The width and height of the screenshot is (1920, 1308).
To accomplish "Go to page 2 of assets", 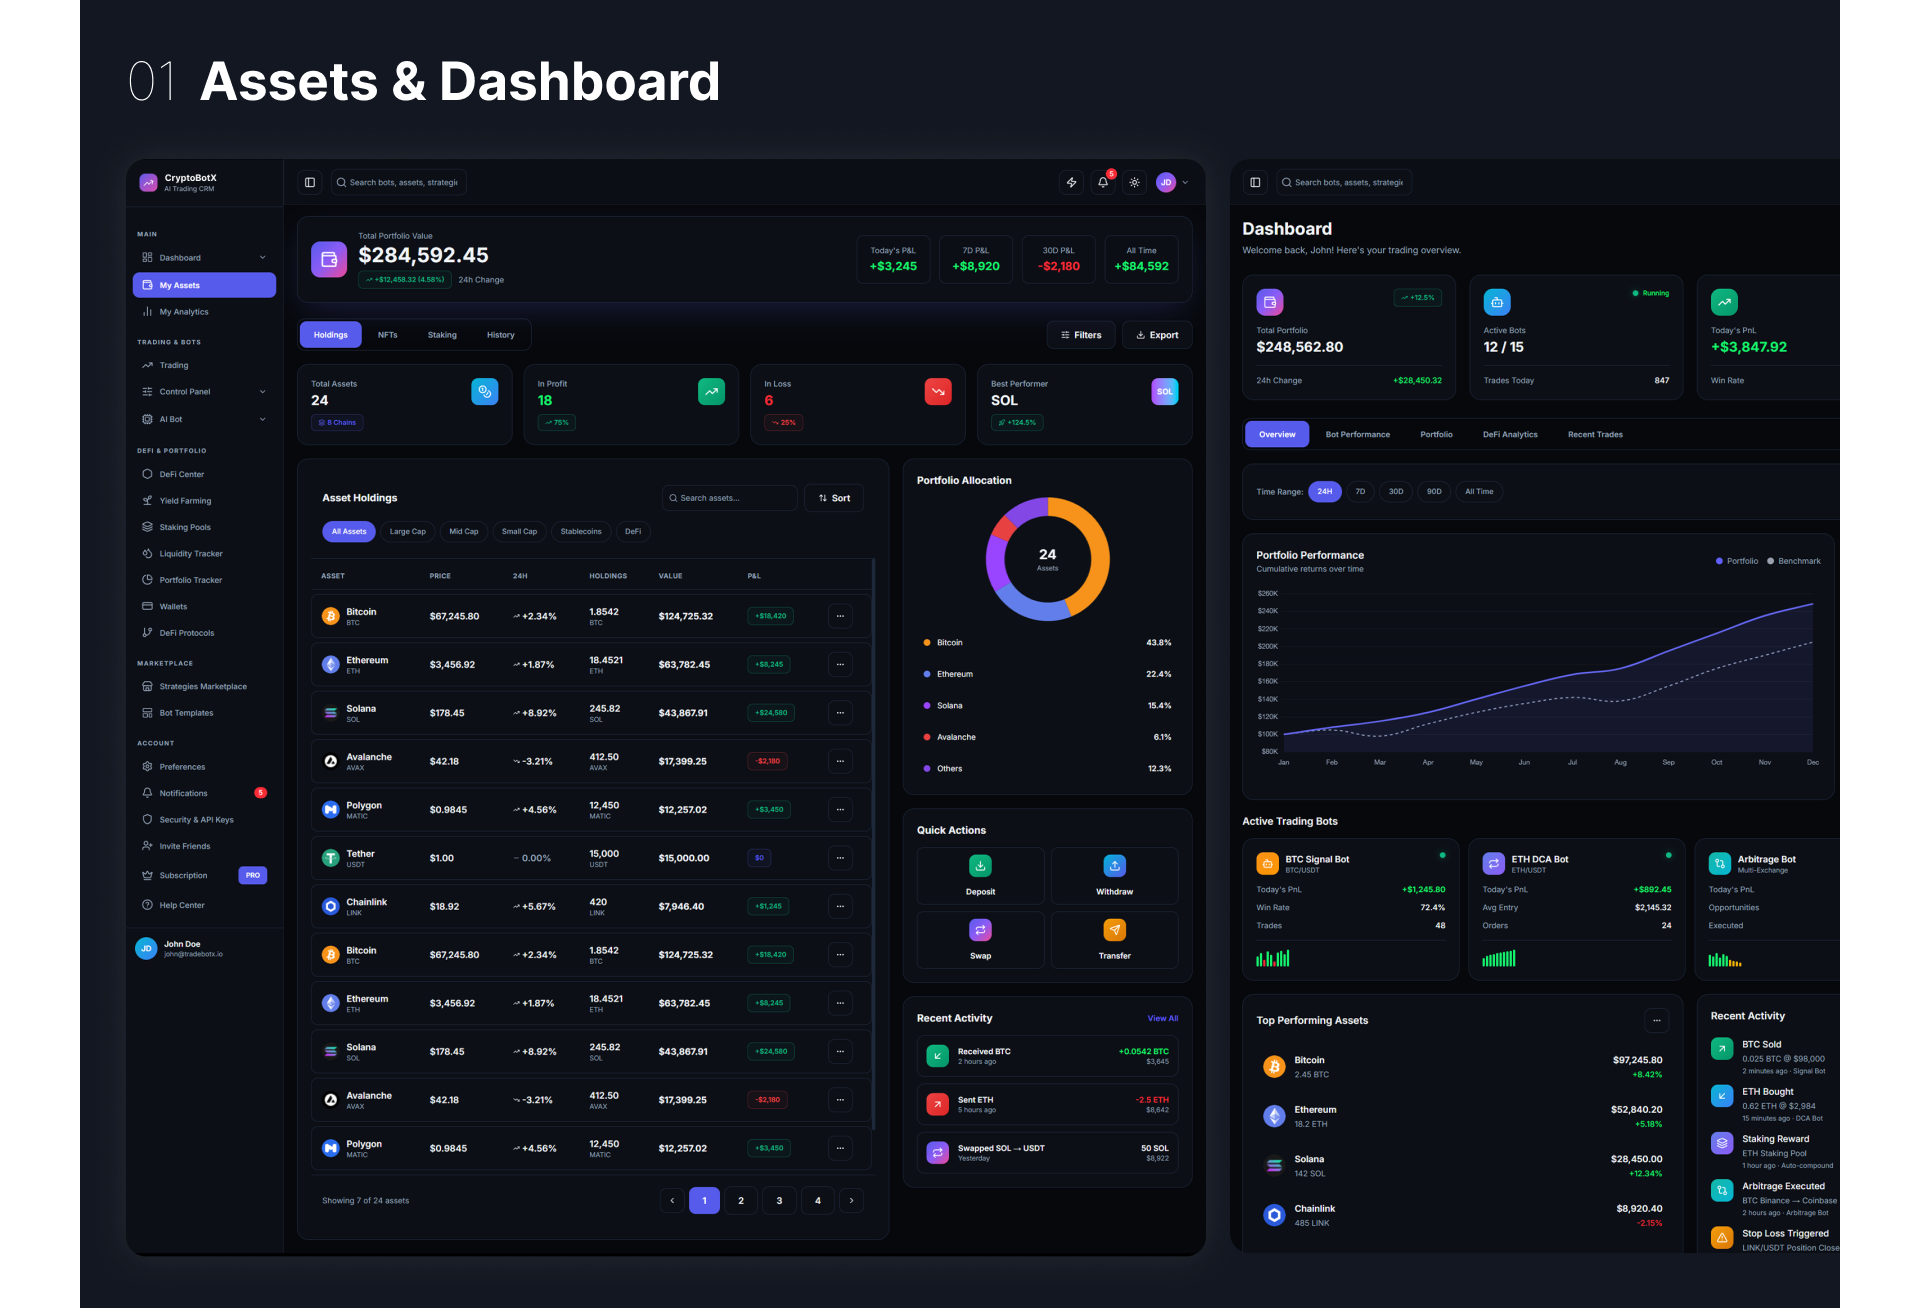I will pos(741,1201).
